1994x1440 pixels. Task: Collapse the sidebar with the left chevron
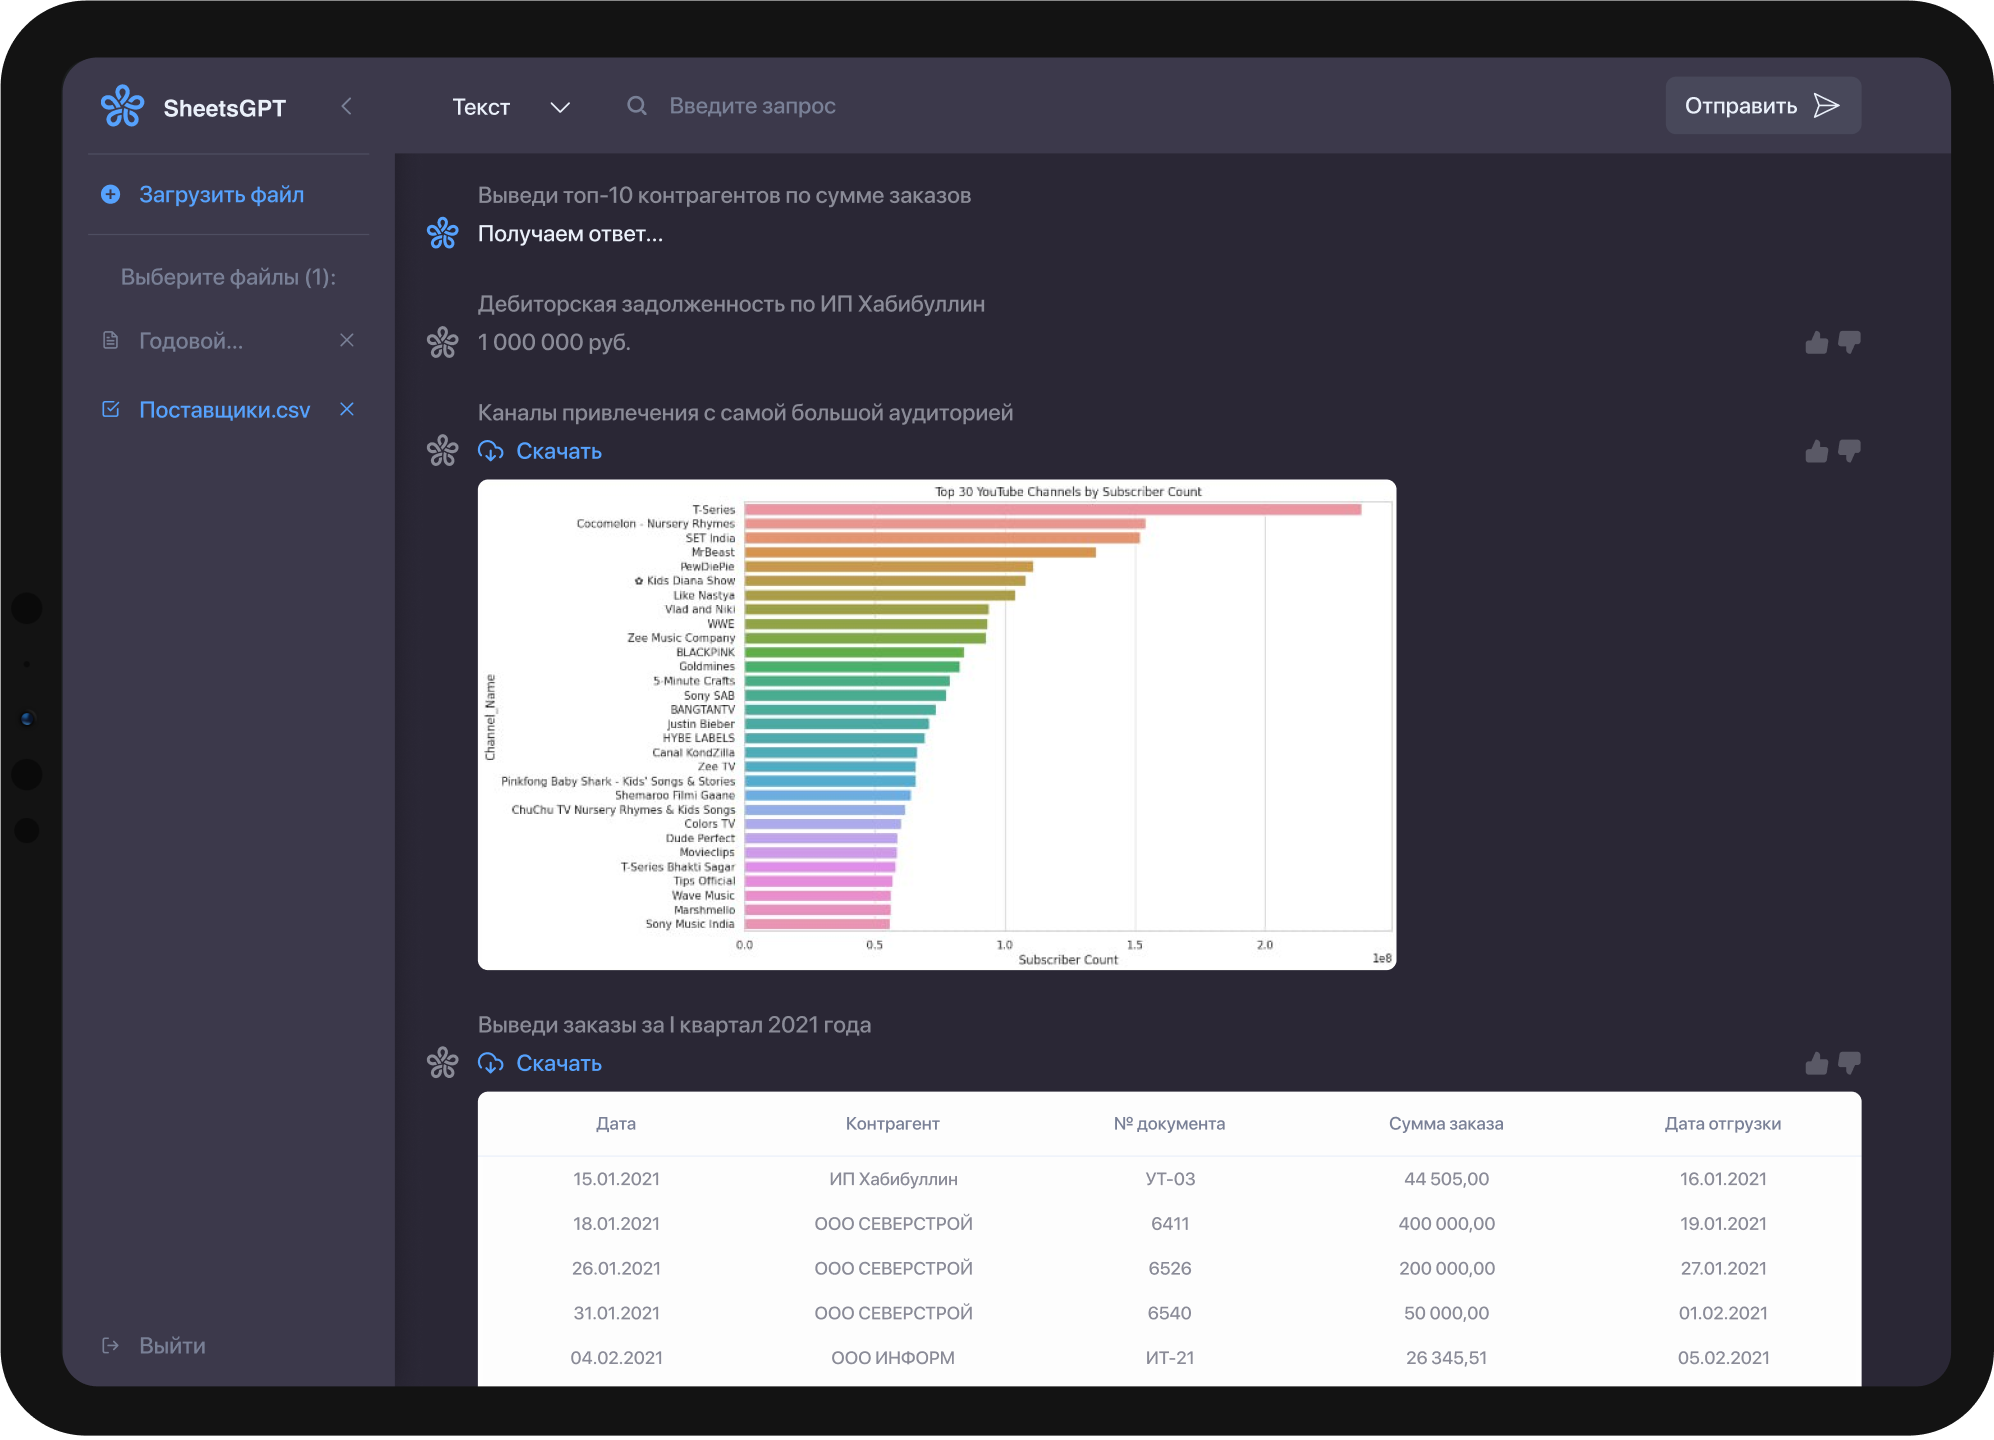point(346,106)
